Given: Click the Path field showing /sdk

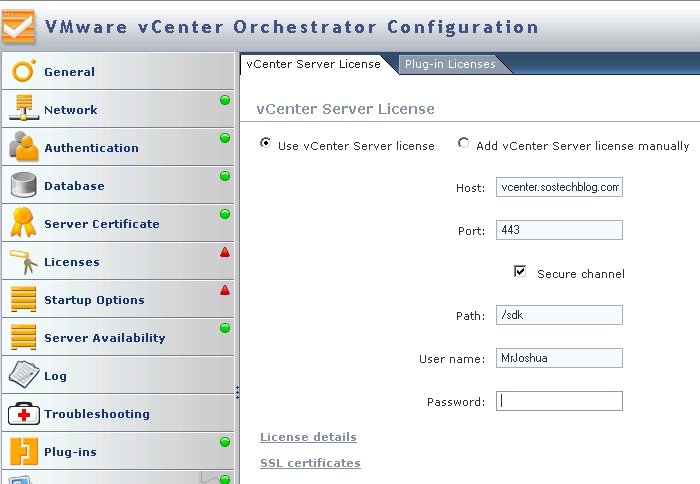Looking at the screenshot, I should tap(559, 315).
